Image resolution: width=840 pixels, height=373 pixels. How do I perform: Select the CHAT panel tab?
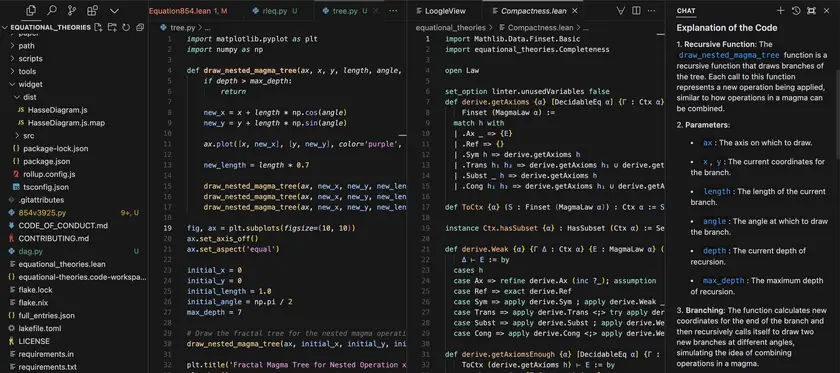point(686,11)
